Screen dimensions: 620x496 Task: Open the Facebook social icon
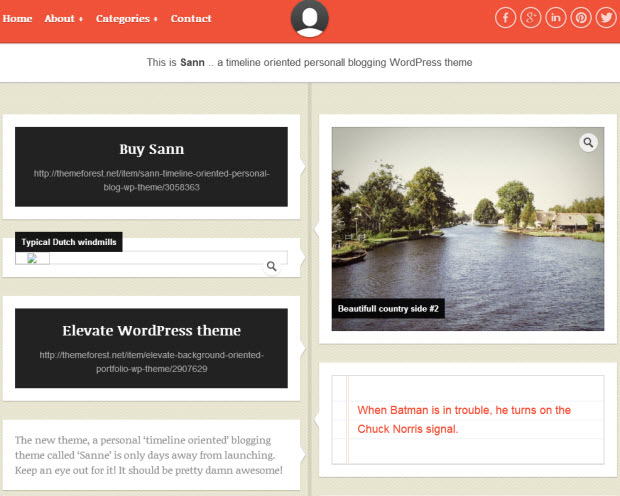(x=505, y=18)
